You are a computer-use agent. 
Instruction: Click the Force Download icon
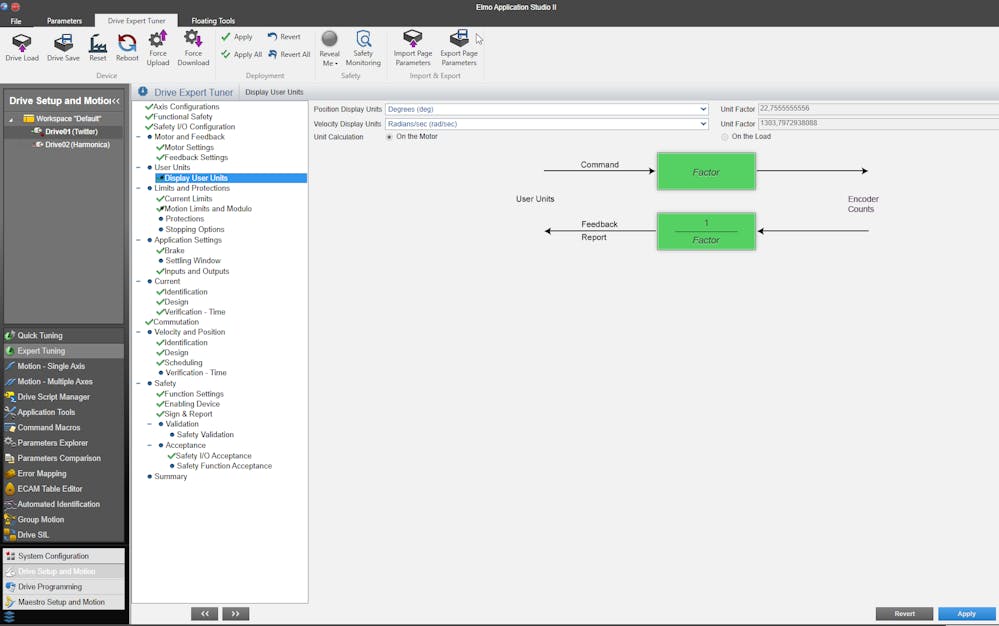[x=193, y=39]
